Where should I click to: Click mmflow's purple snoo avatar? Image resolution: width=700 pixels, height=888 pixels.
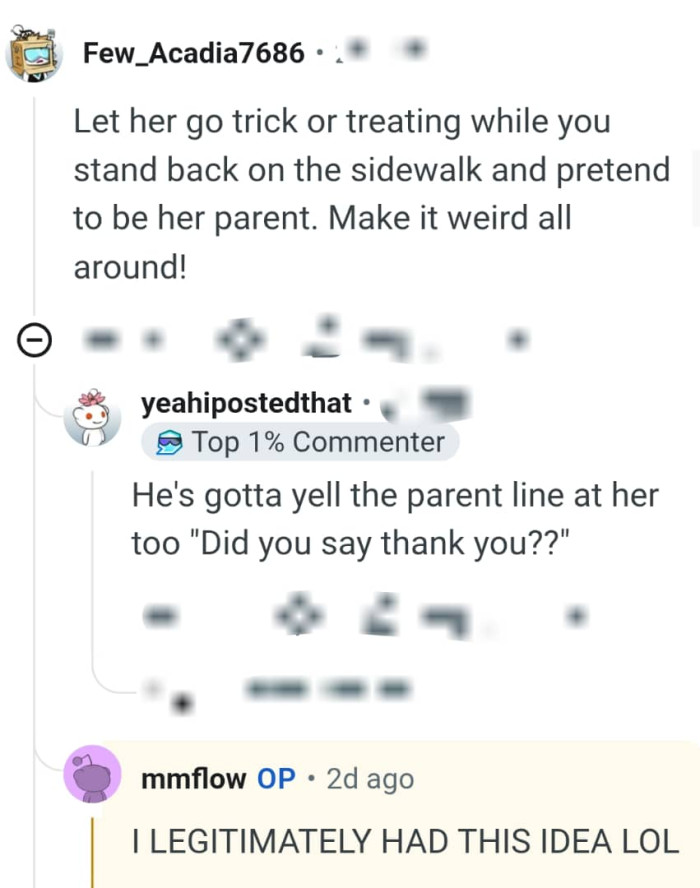coord(90,778)
